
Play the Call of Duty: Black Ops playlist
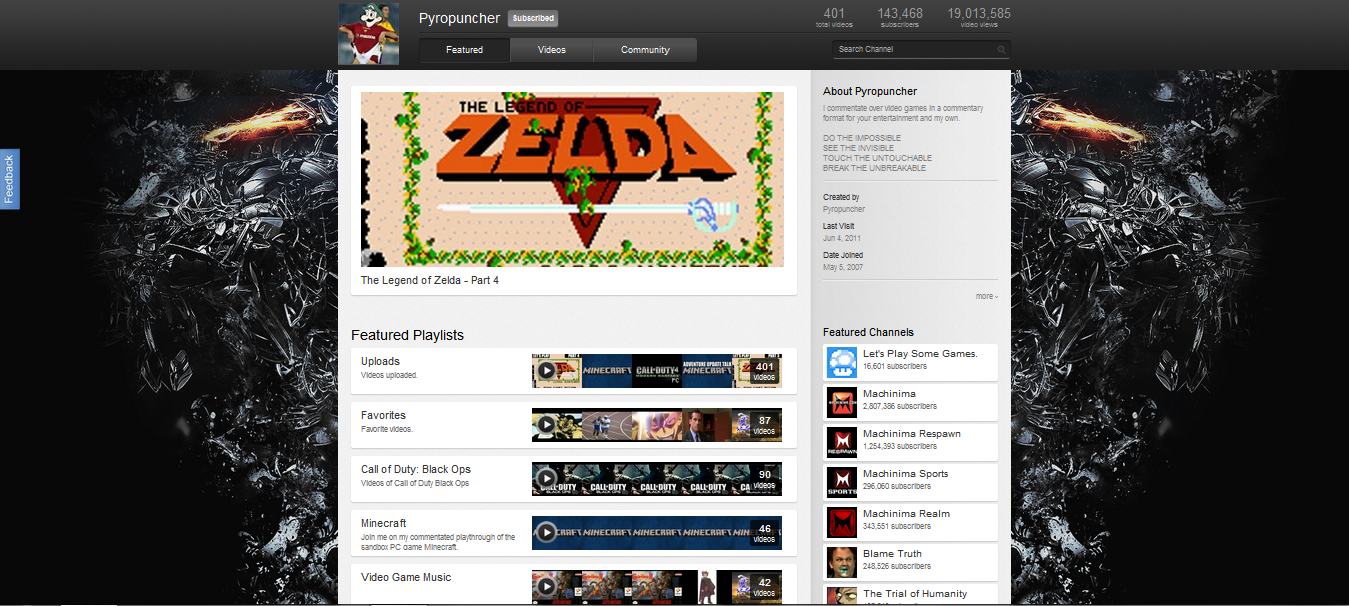(x=546, y=479)
